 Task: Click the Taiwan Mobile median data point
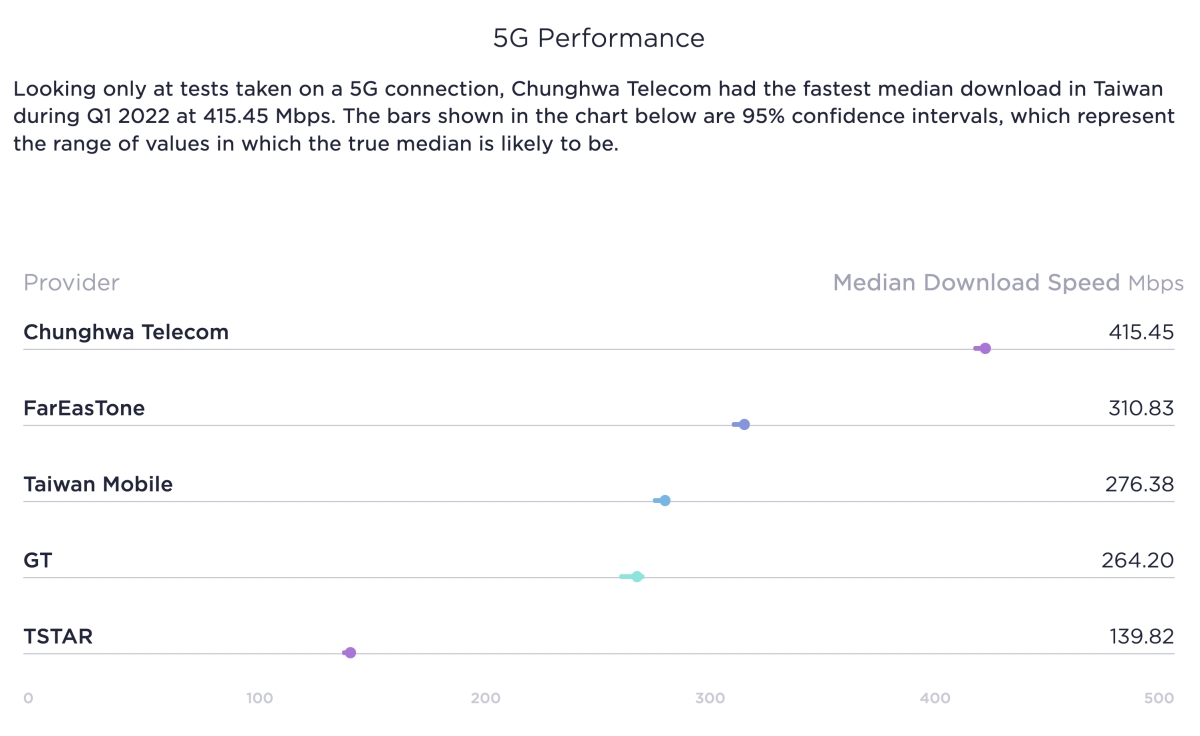665,500
